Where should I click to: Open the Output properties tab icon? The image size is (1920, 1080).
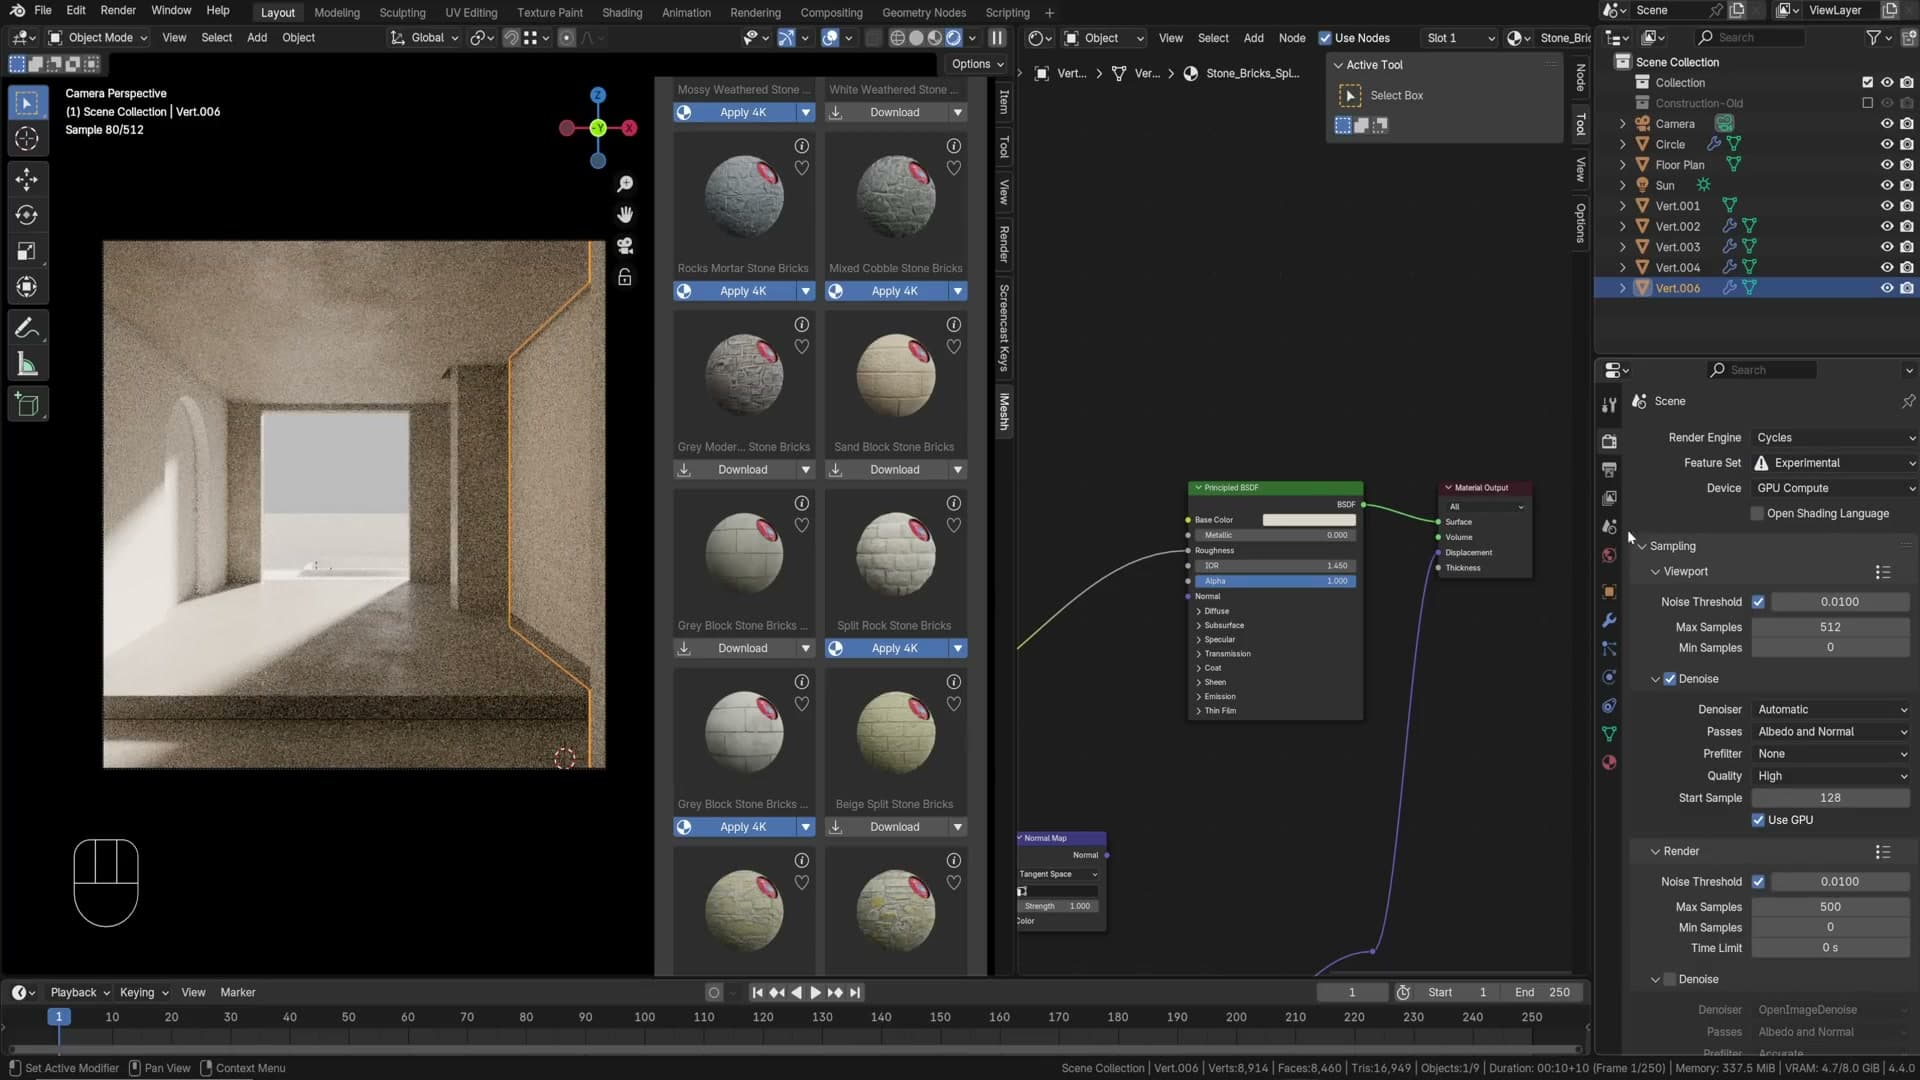(1609, 469)
